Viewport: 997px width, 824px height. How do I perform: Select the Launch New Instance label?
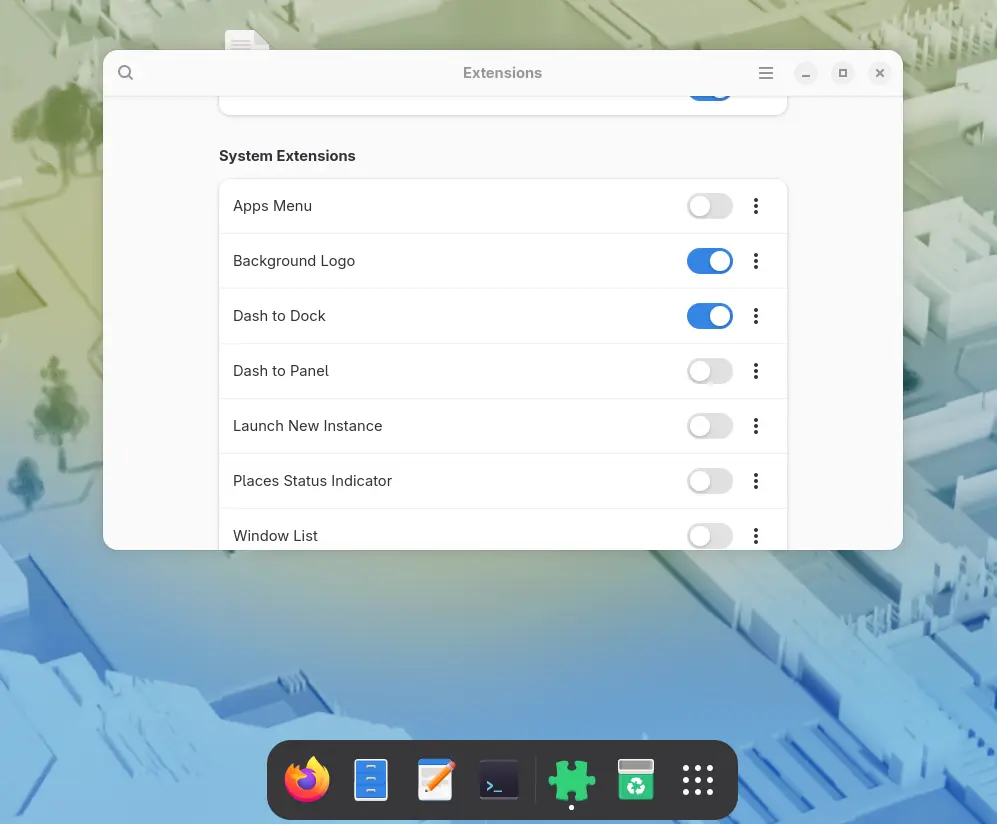pyautogui.click(x=307, y=426)
